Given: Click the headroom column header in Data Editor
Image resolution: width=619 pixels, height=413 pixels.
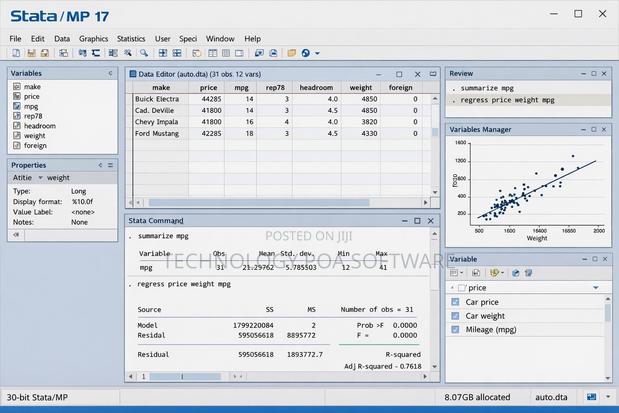Looking at the screenshot, I should (316, 88).
